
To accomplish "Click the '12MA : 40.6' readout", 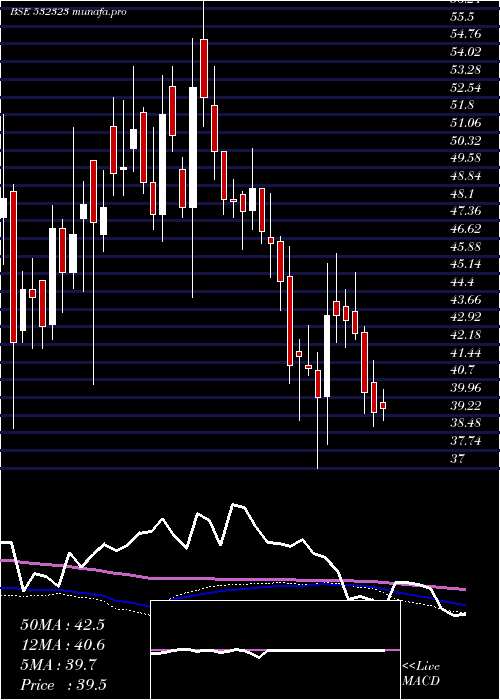I will (62, 645).
